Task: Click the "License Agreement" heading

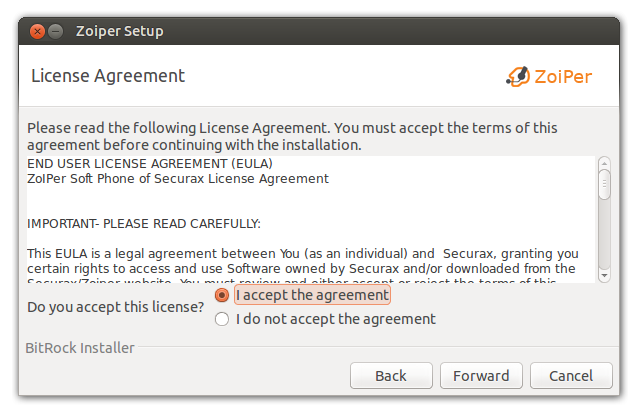Action: click(x=108, y=76)
